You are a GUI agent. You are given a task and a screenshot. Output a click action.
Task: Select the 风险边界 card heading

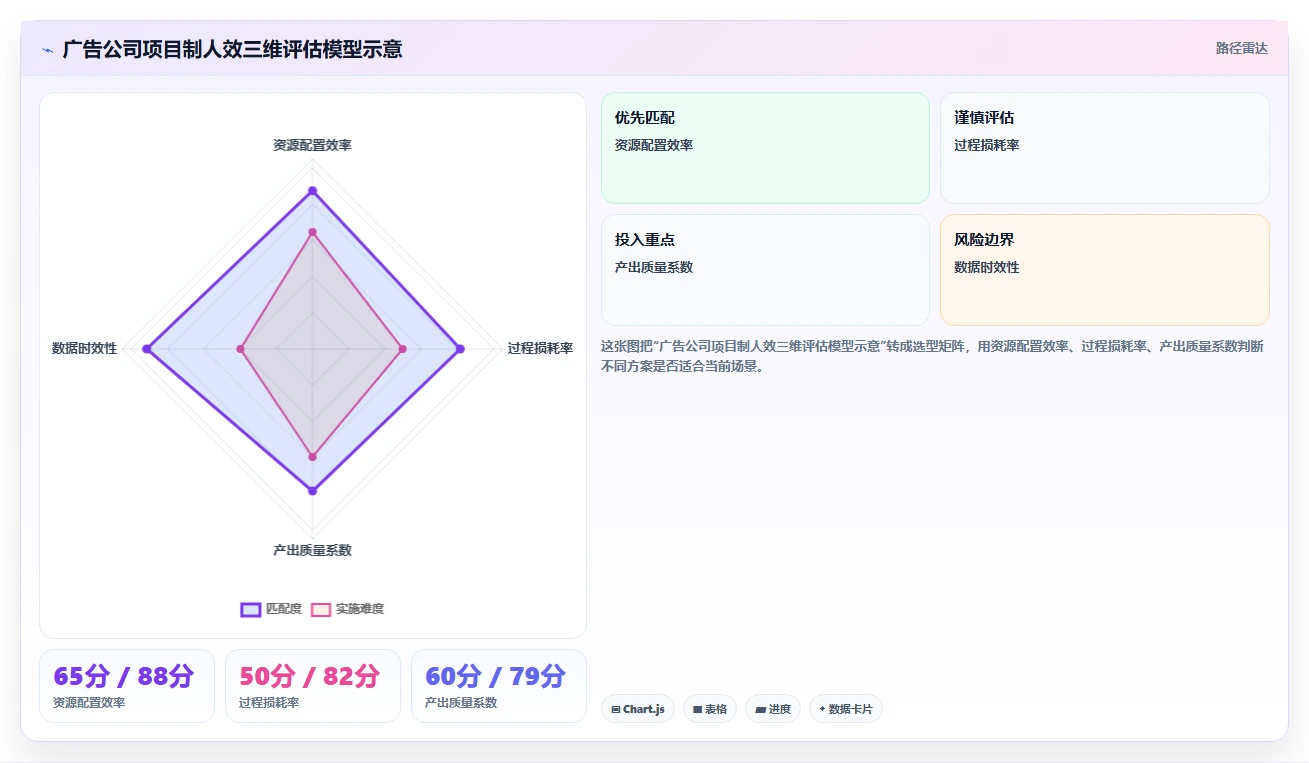tap(984, 240)
